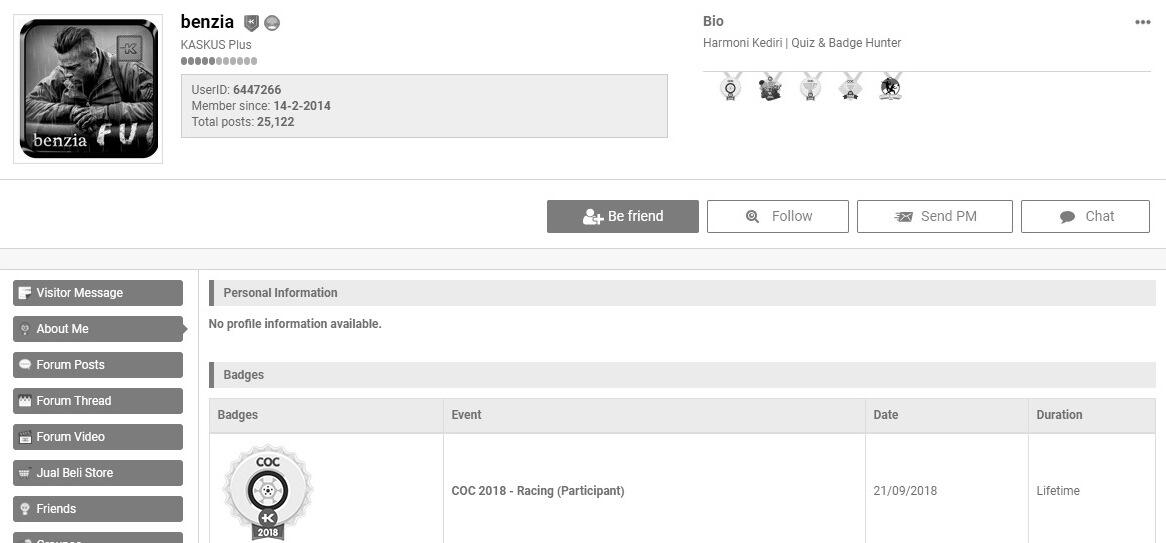Open the second medal badge under Bio

click(x=770, y=88)
